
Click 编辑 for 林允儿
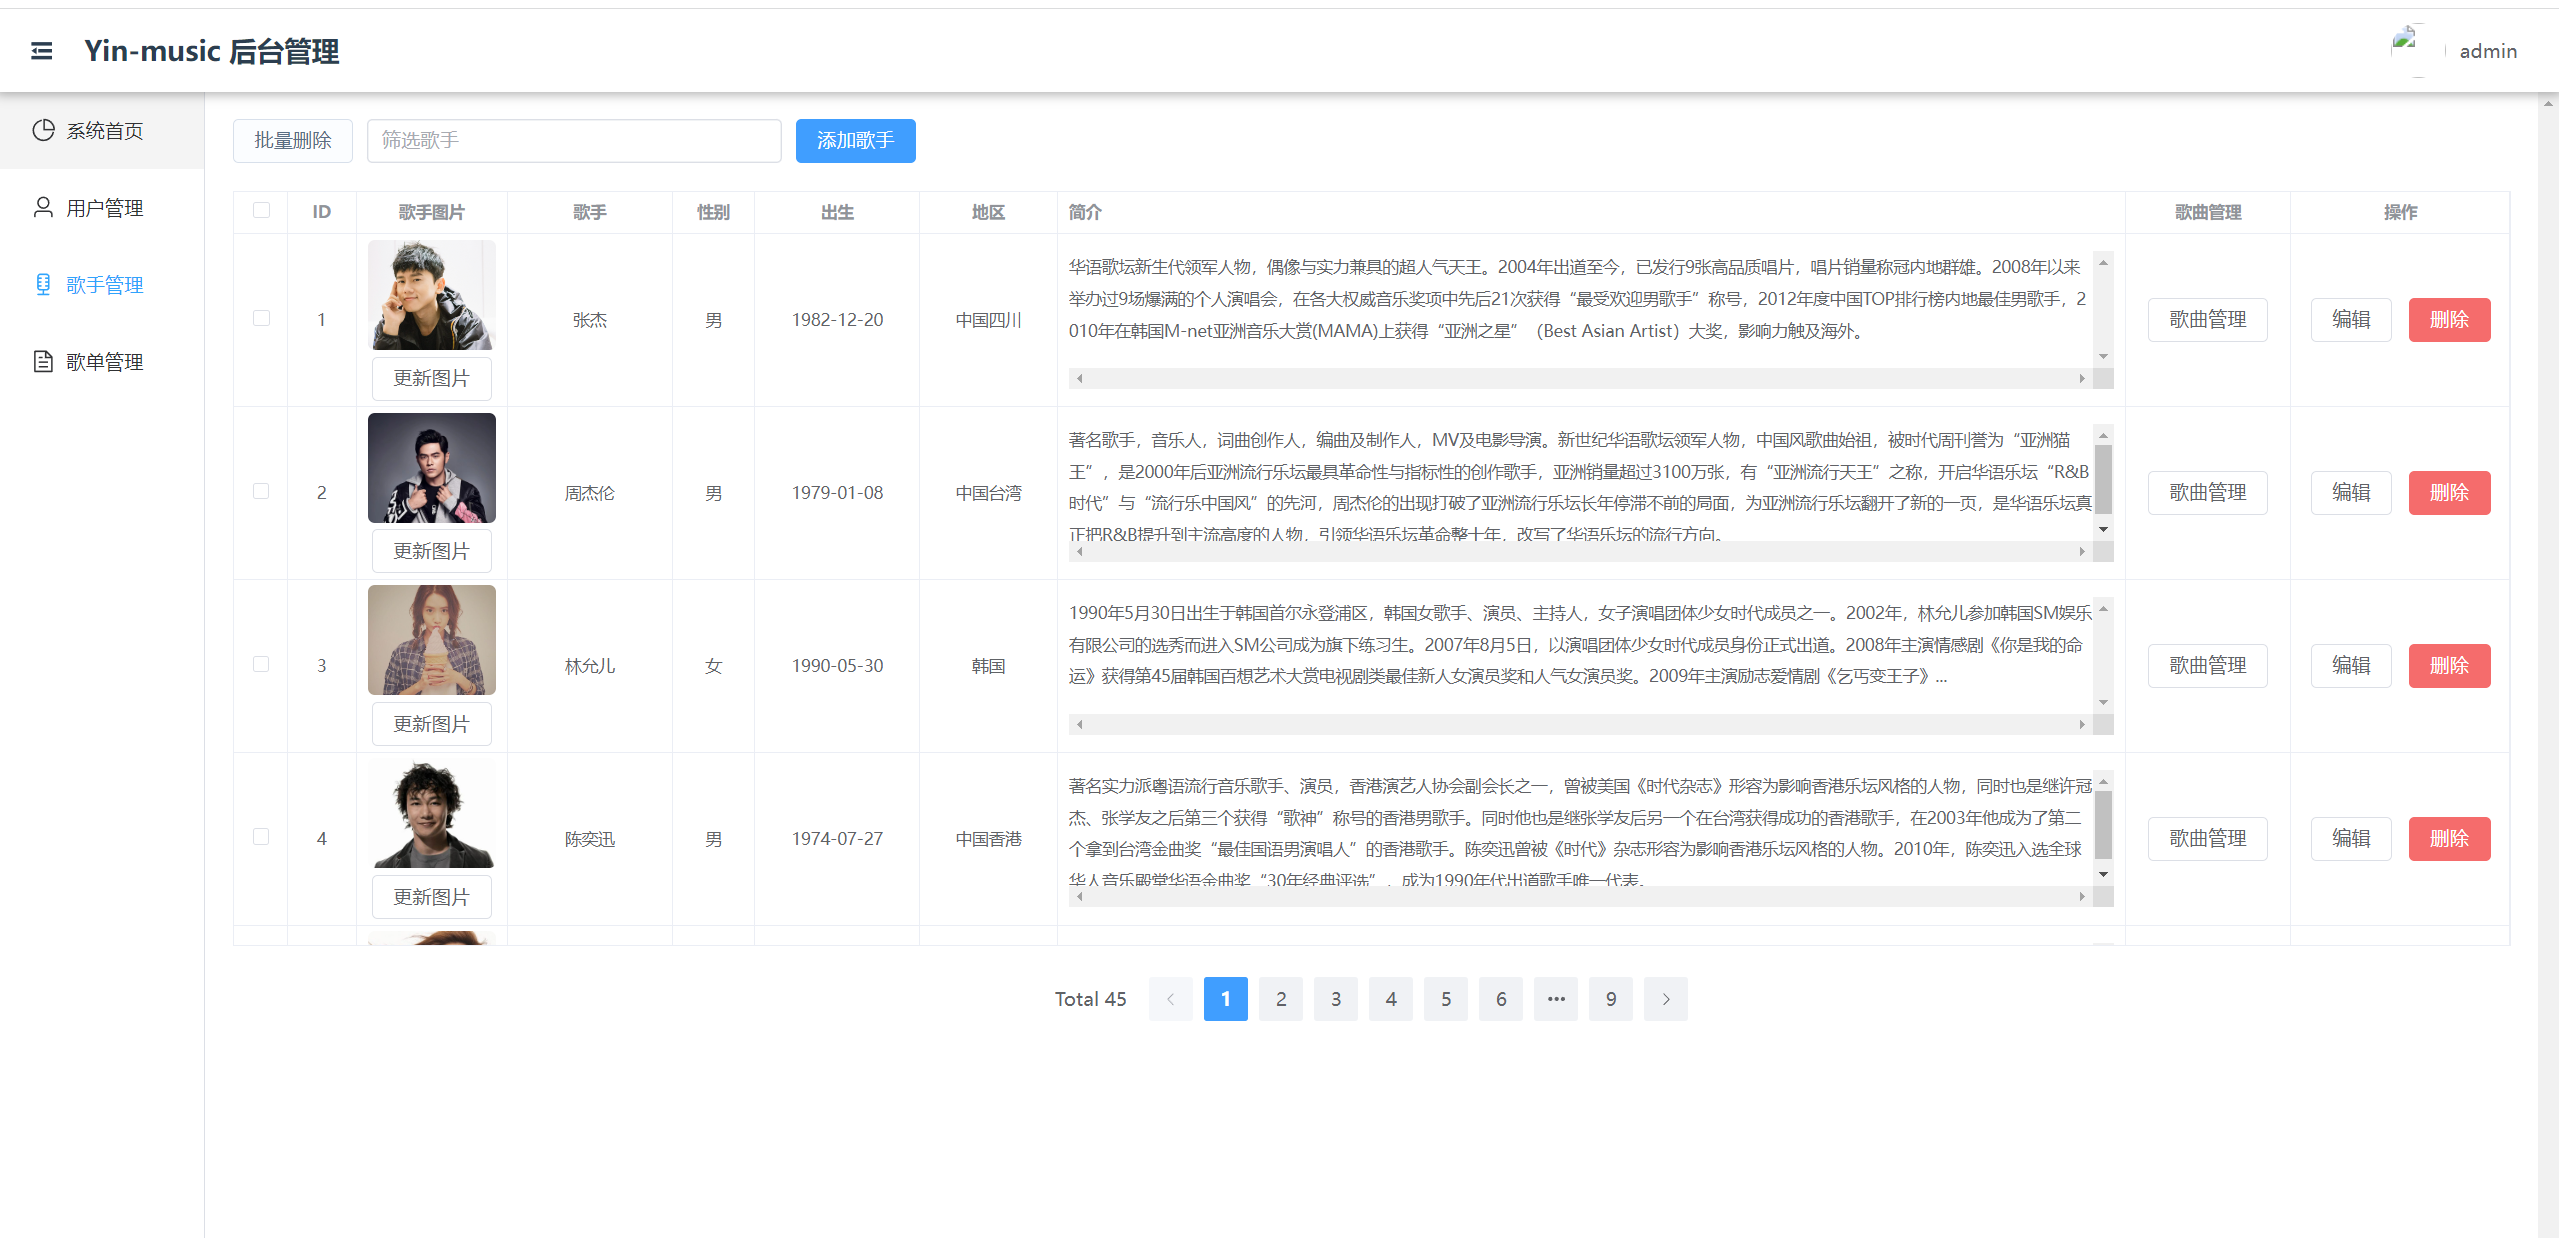[x=2351, y=666]
